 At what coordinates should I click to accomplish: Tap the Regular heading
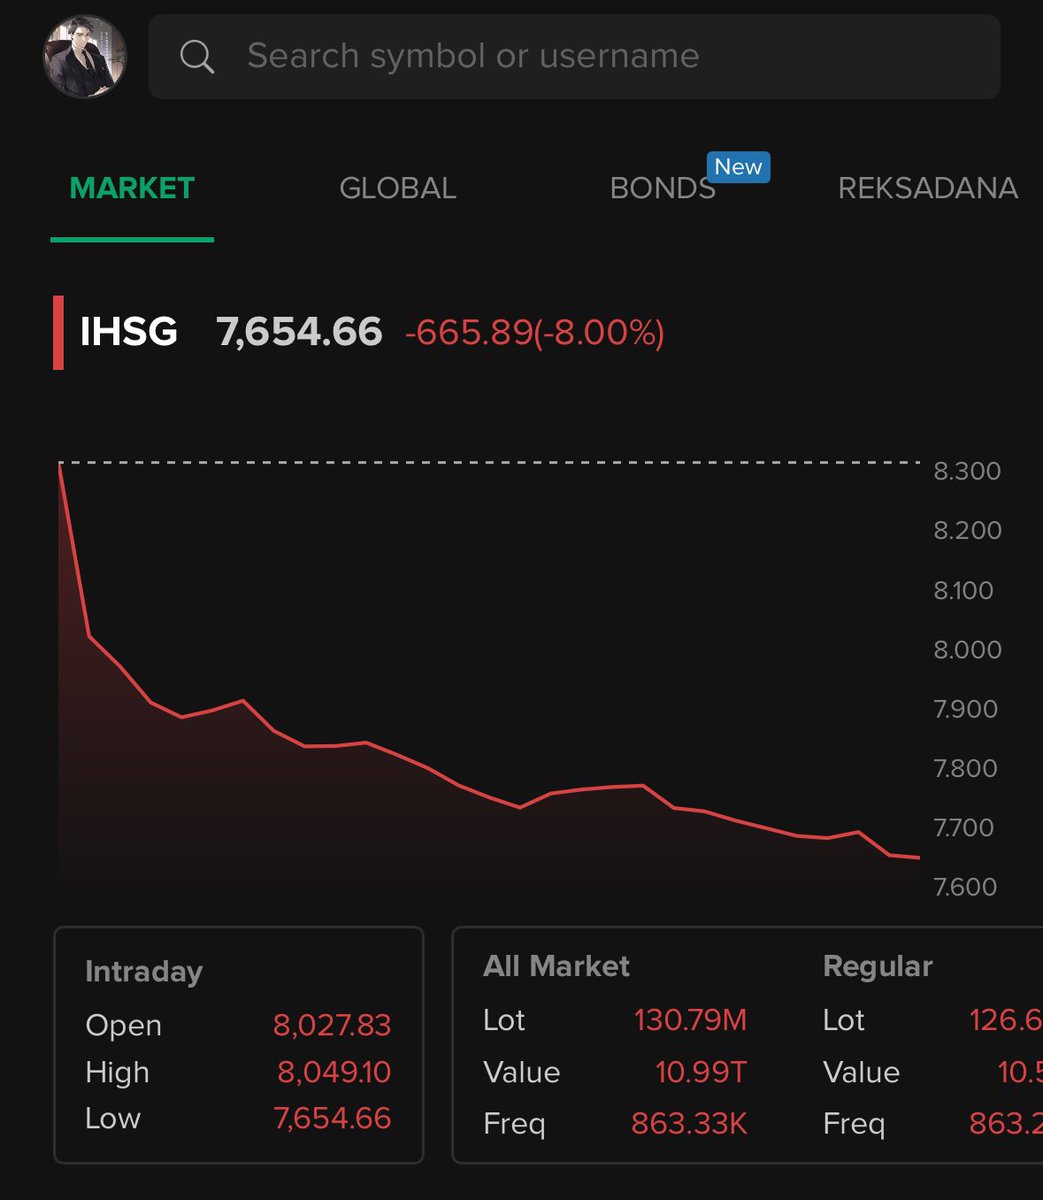click(x=877, y=966)
